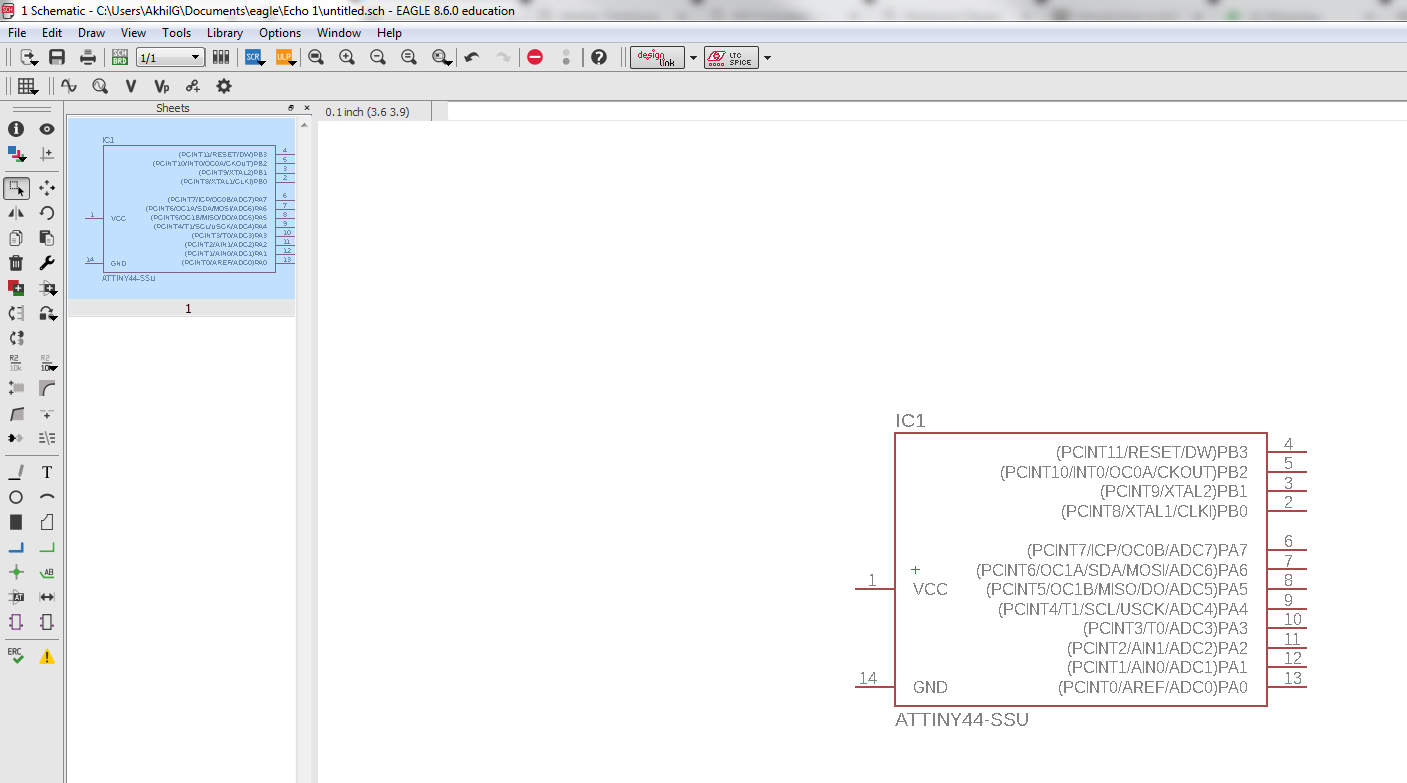Select the Mirror tool
The width and height of the screenshot is (1407, 783).
[x=16, y=212]
